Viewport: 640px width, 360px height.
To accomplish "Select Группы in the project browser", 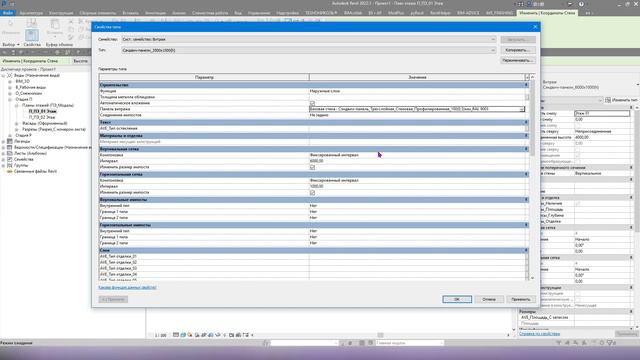I will (21, 166).
